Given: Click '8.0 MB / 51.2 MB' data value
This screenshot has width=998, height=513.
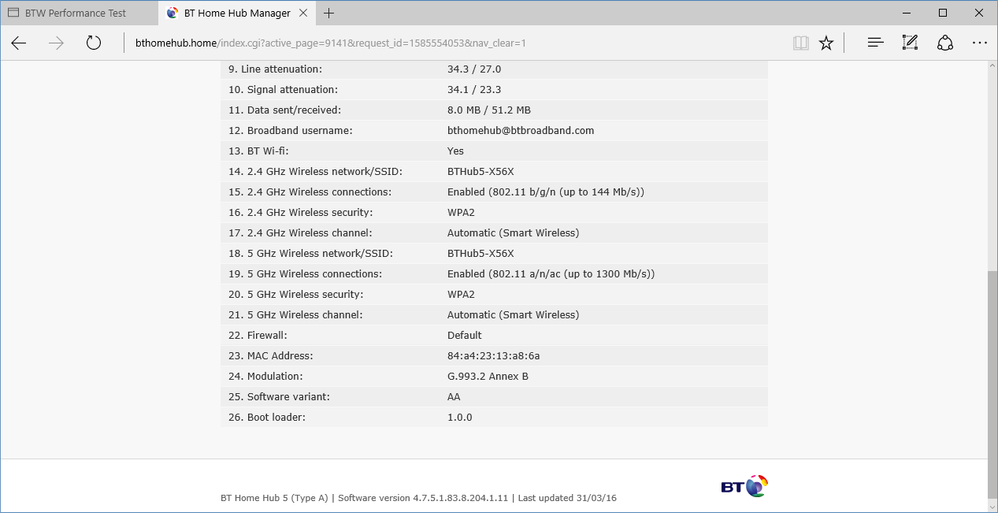Looking at the screenshot, I should click(489, 110).
